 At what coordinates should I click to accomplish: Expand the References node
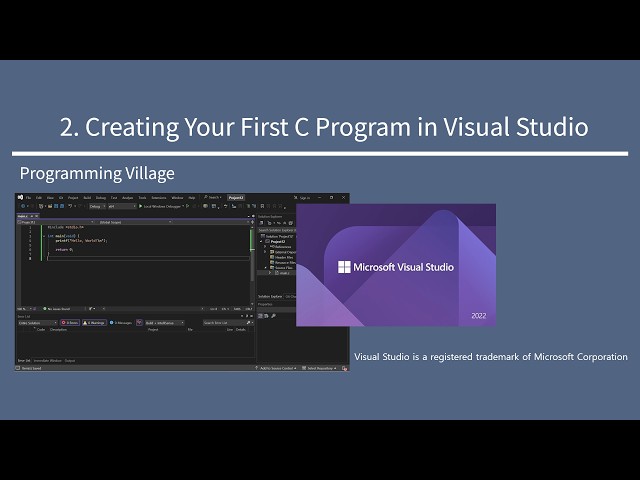pos(265,247)
